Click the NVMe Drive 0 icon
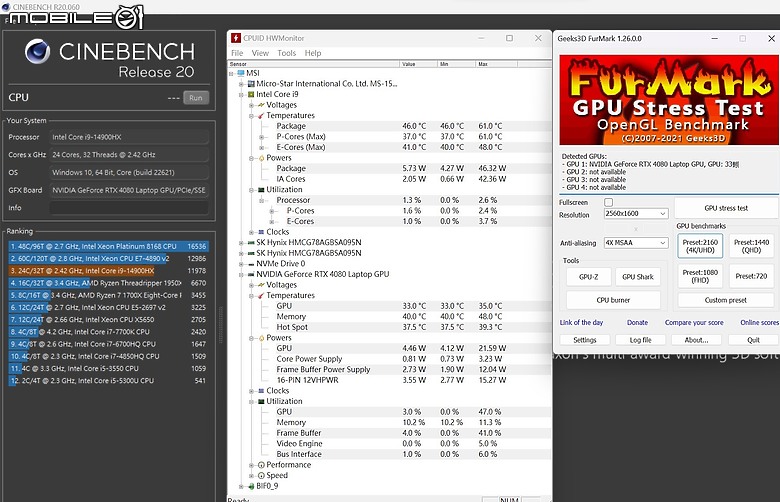 251,264
